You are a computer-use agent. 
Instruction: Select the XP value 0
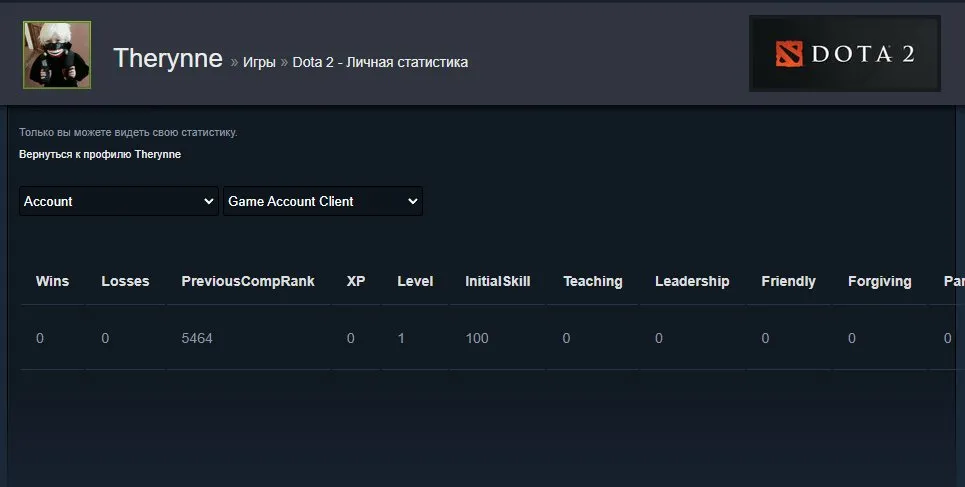pos(351,338)
